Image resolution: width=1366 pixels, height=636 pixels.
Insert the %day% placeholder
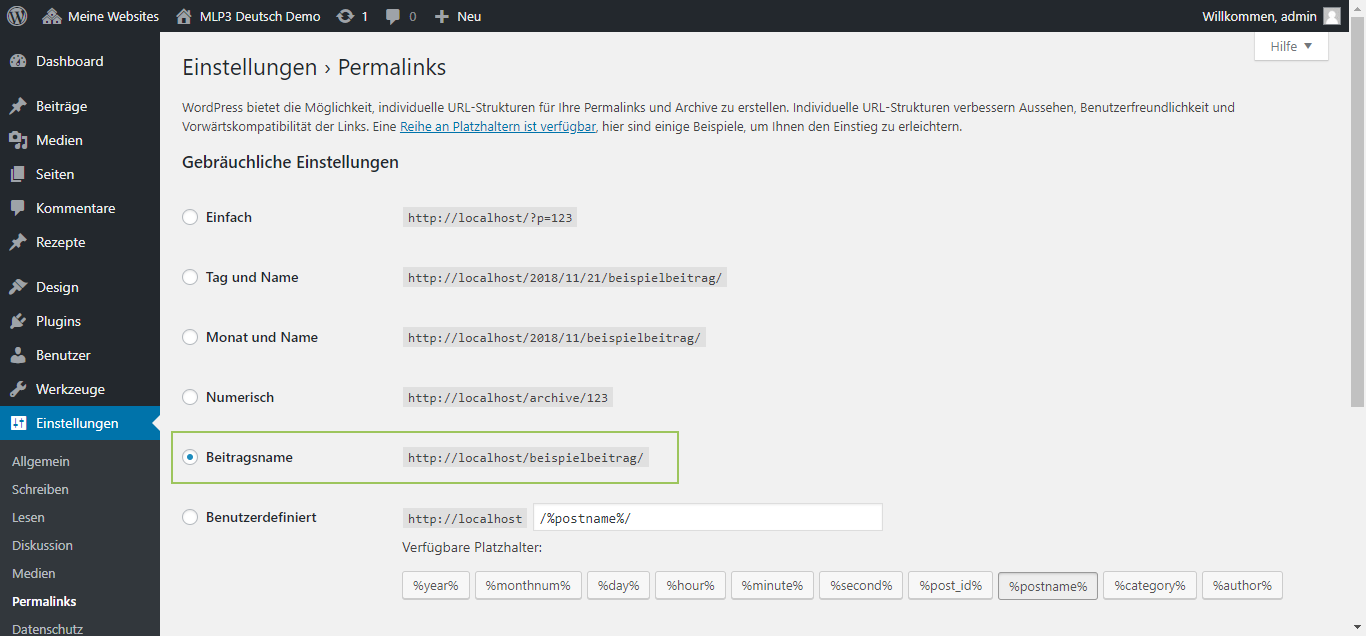[618, 585]
